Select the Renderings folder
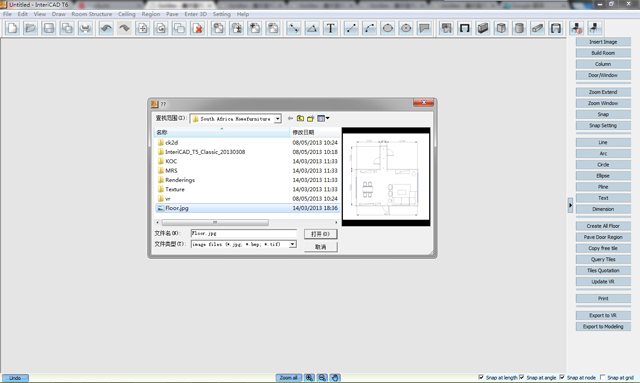 [180, 180]
